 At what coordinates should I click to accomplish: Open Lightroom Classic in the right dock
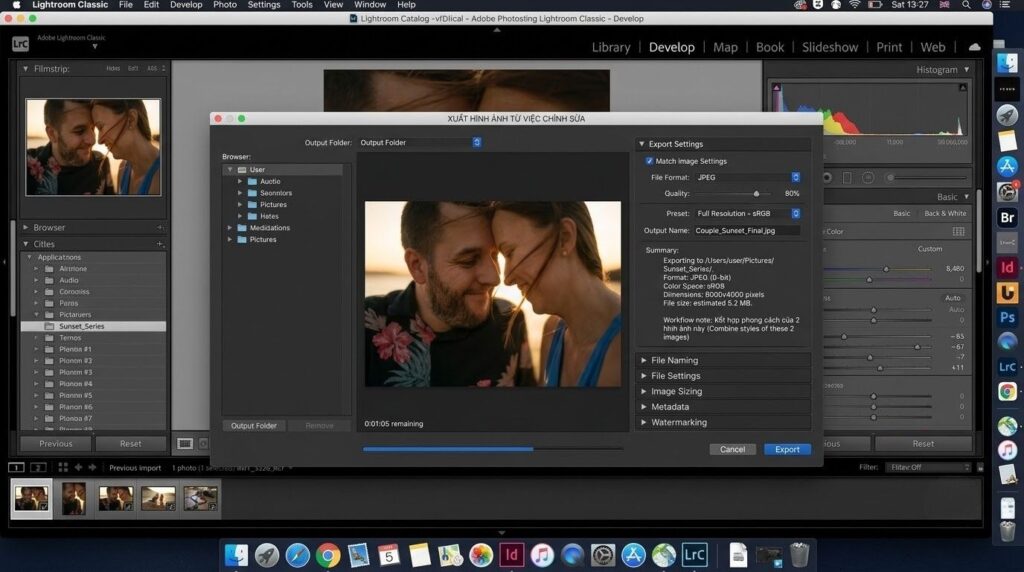coord(1007,367)
